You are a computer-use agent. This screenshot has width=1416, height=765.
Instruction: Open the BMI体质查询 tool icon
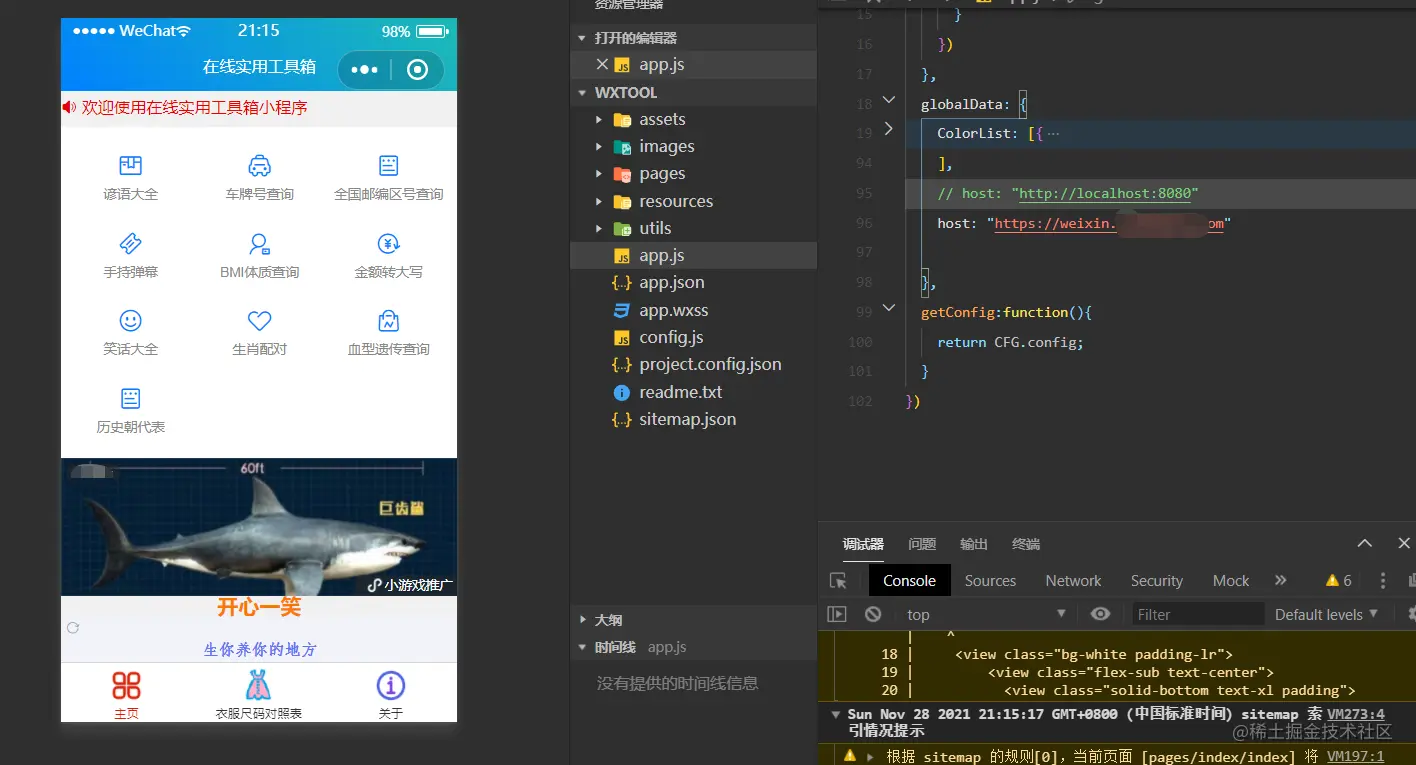(259, 242)
